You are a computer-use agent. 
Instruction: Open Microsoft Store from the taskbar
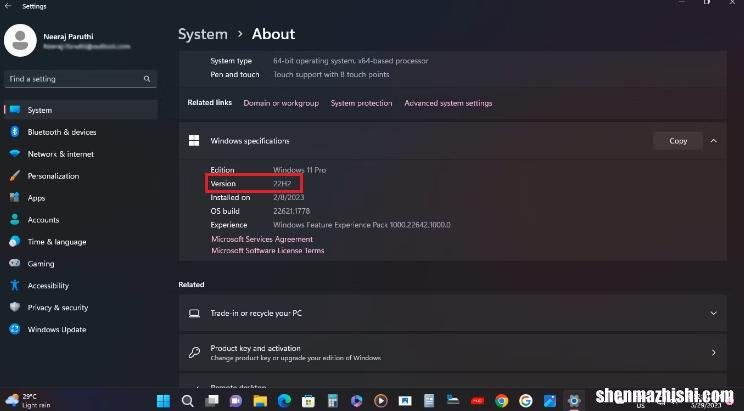308,401
